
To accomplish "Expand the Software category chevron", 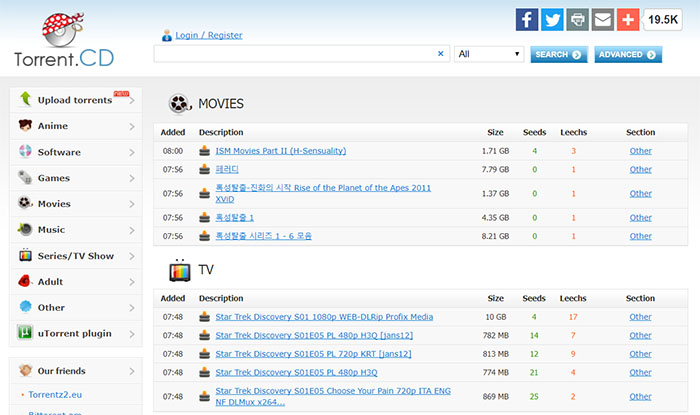I will (x=132, y=152).
